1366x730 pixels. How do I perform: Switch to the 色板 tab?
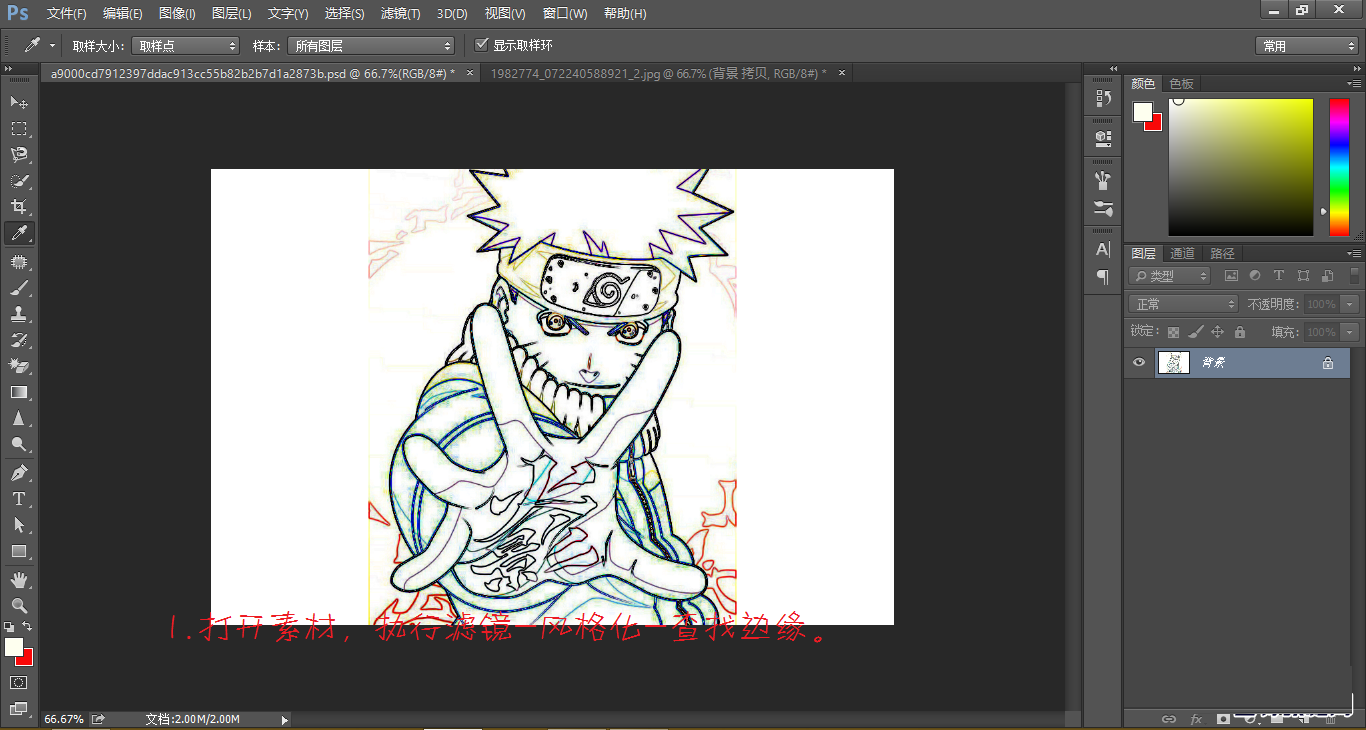(1181, 84)
